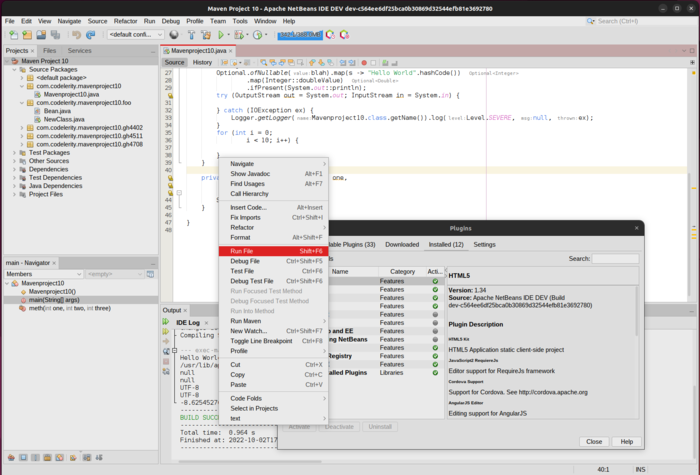The width and height of the screenshot is (700, 475).
Task: Expand the Test Packages tree node
Action: click(x=14, y=153)
